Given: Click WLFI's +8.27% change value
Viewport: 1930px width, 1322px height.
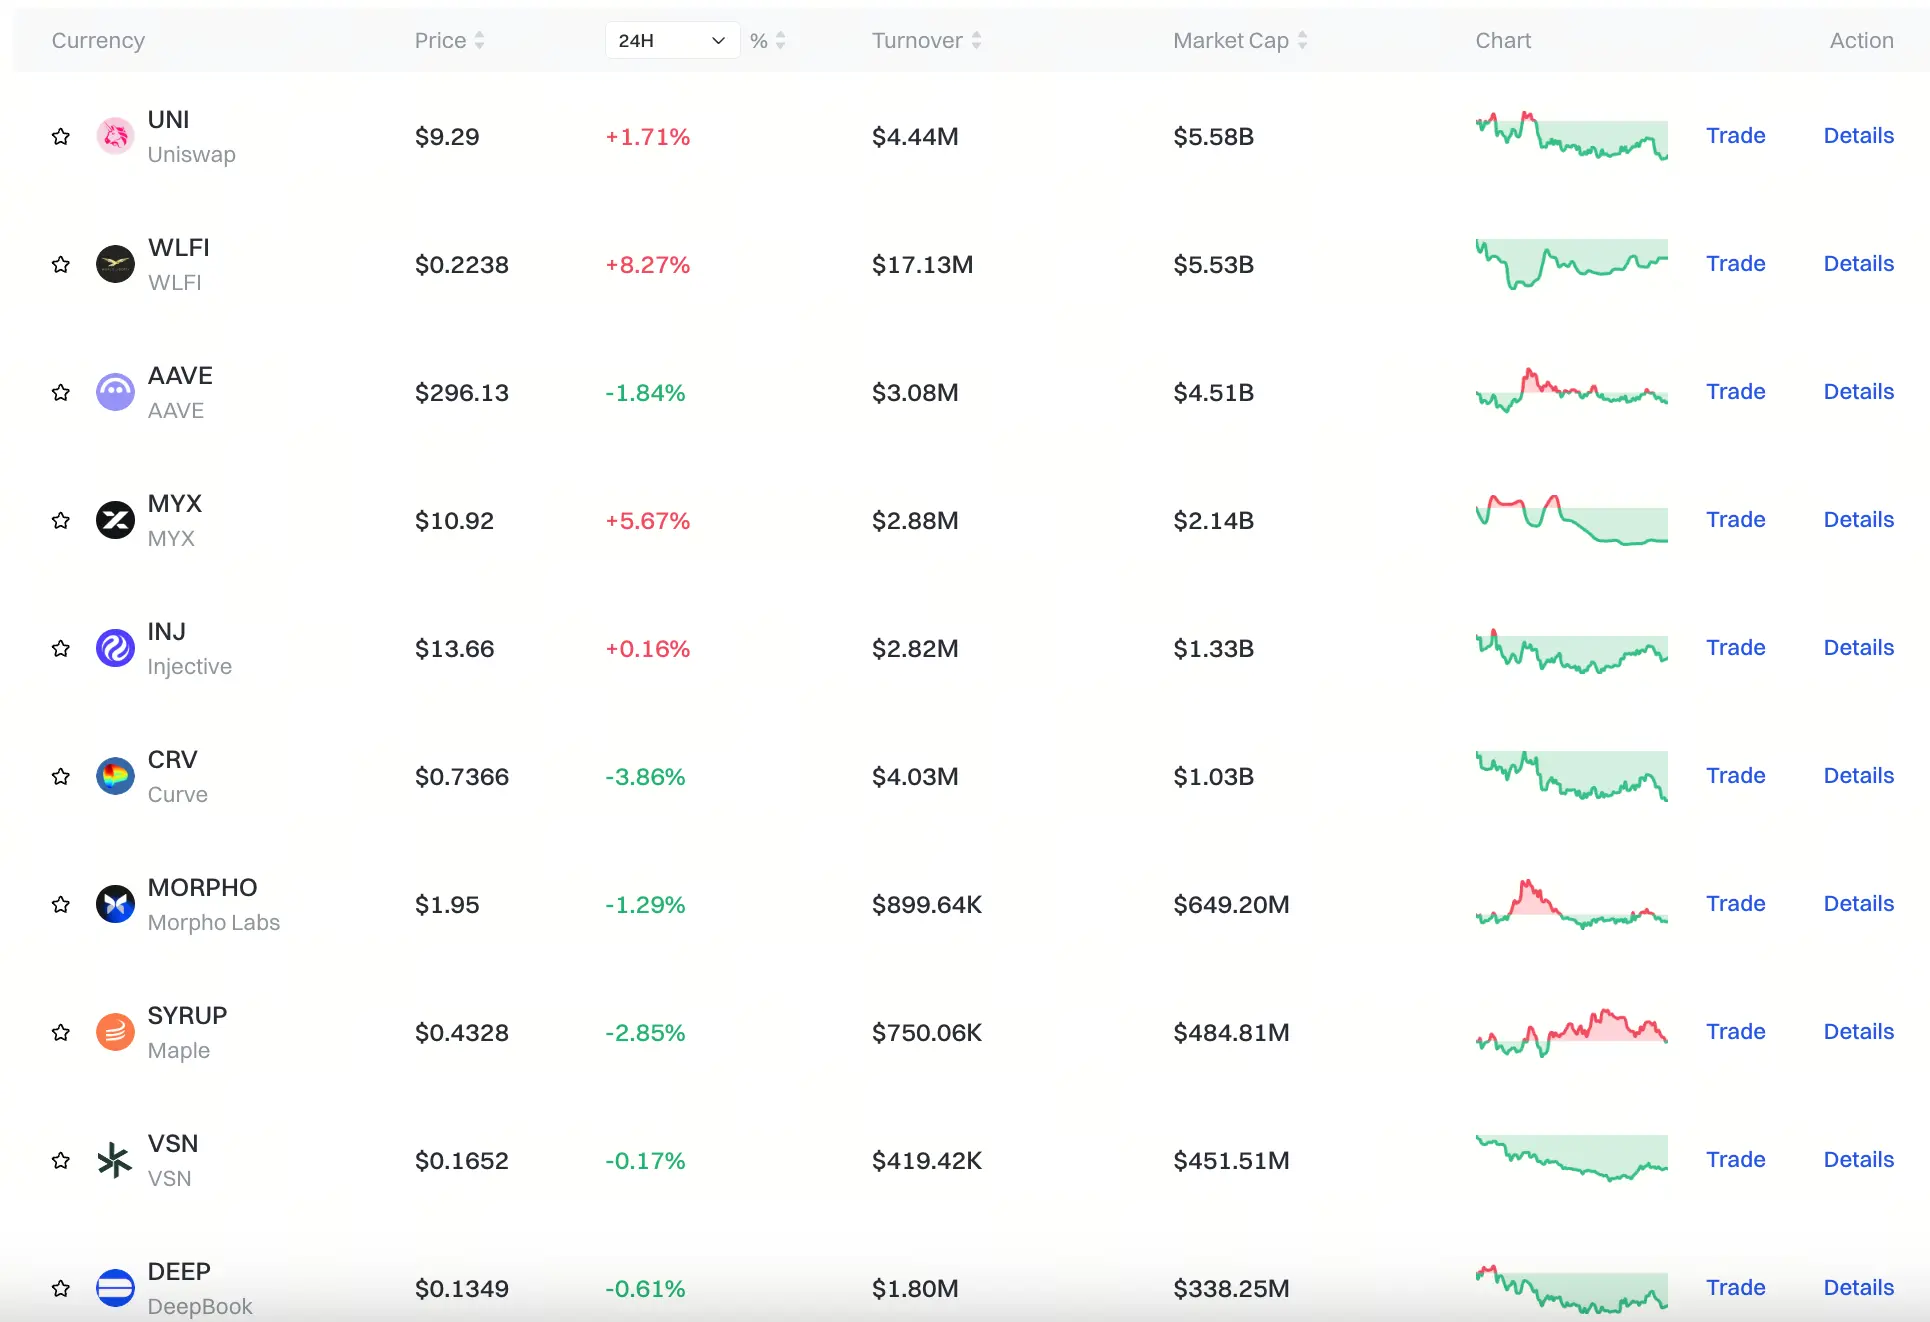Looking at the screenshot, I should click(648, 265).
